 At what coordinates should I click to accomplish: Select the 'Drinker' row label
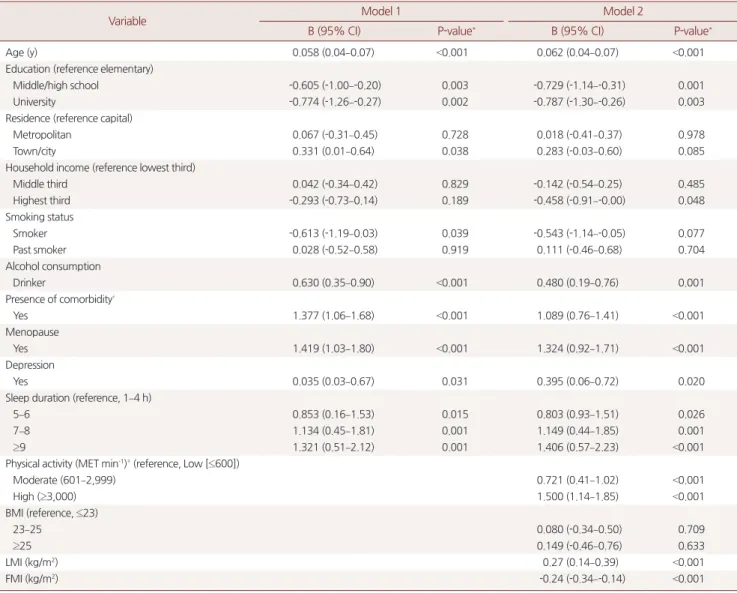pos(29,283)
